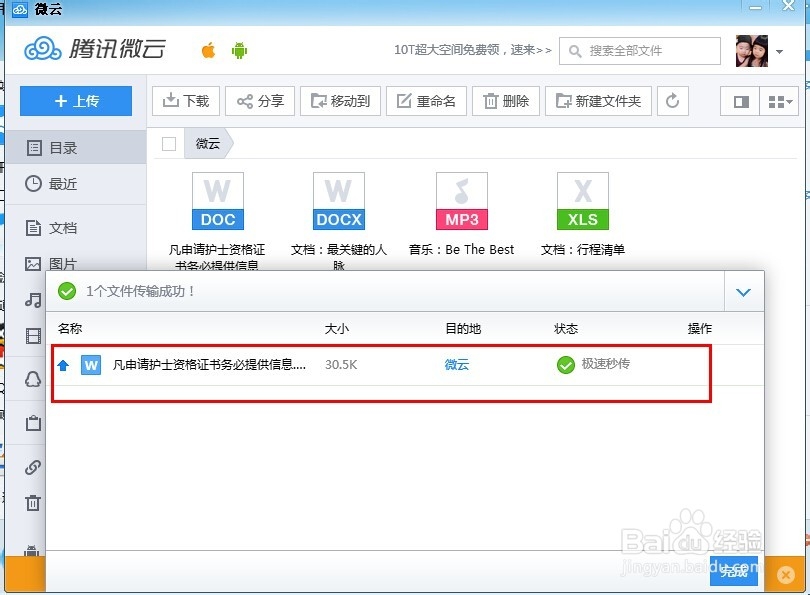Open the music note sidebar icon

pyautogui.click(x=33, y=300)
